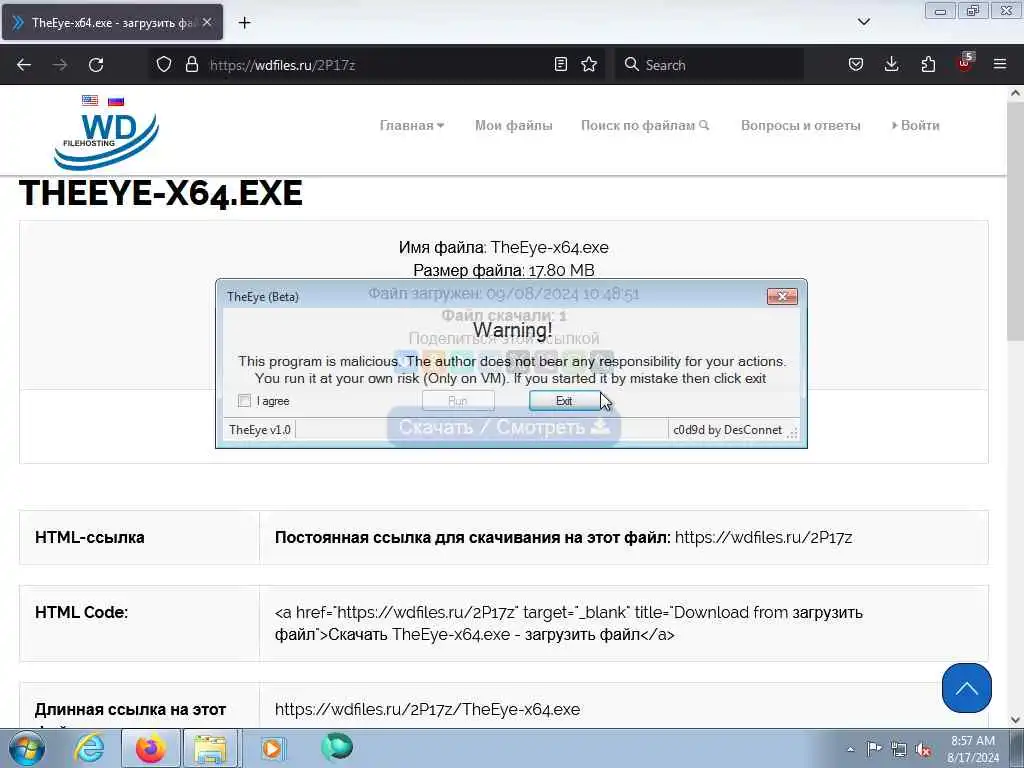Reload the page with the refresh icon
Image resolution: width=1024 pixels, height=768 pixels.
coord(96,65)
